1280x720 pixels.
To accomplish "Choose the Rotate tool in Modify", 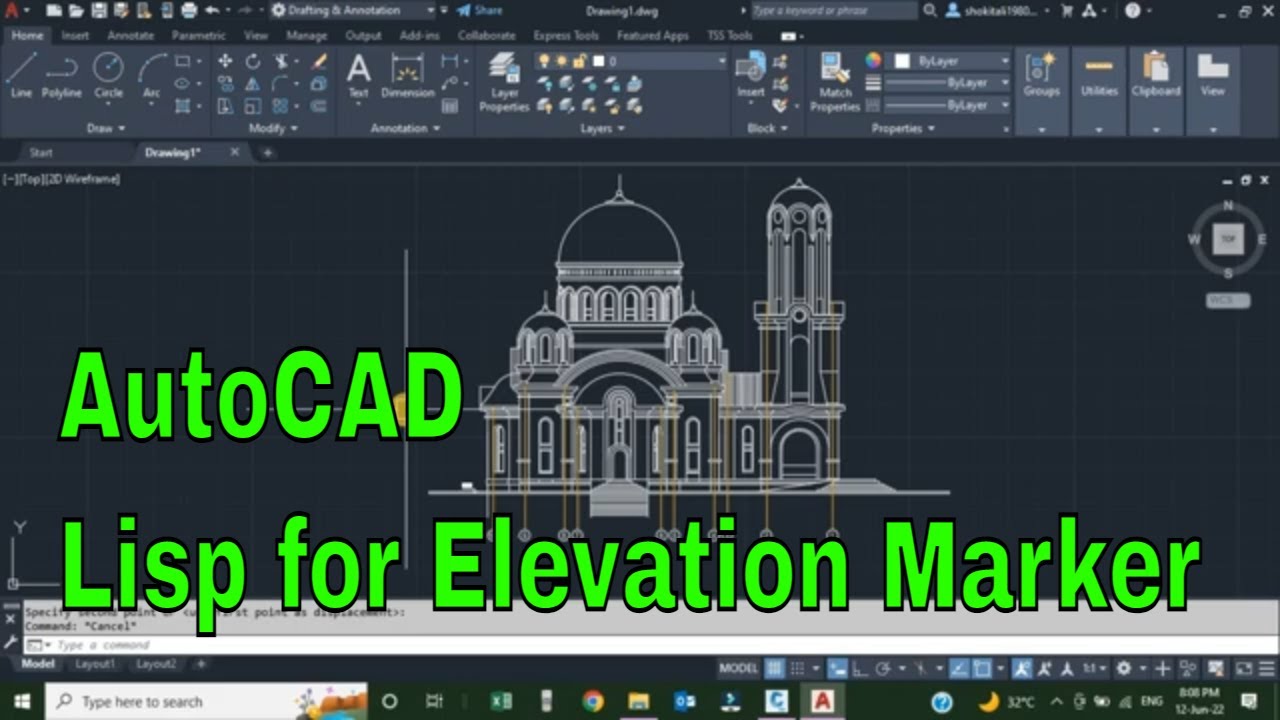I will (x=253, y=62).
